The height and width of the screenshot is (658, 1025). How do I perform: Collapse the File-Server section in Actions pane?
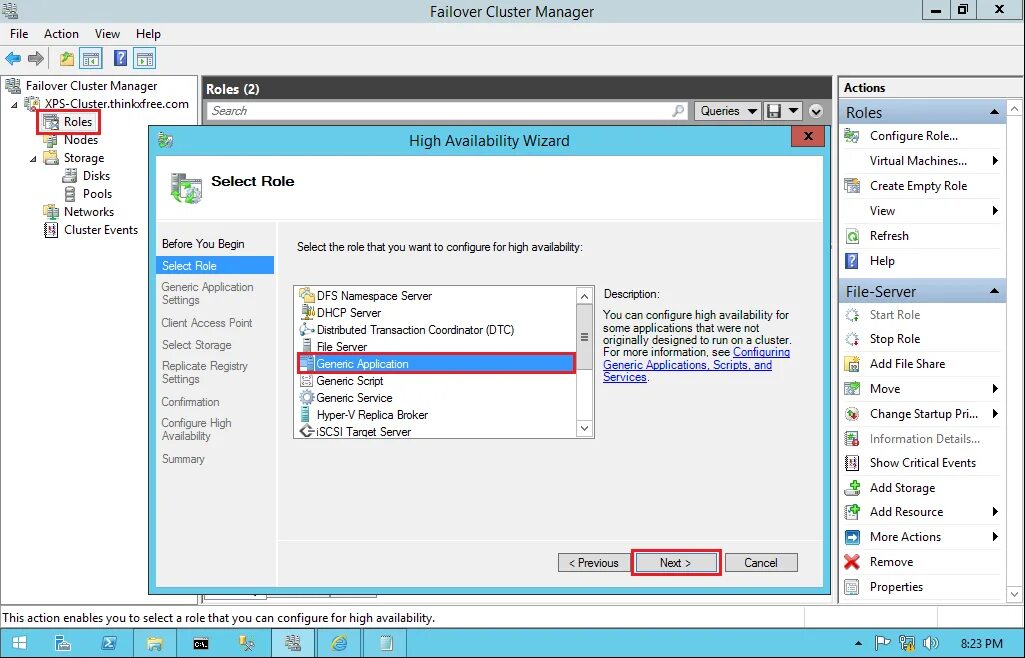coord(994,291)
